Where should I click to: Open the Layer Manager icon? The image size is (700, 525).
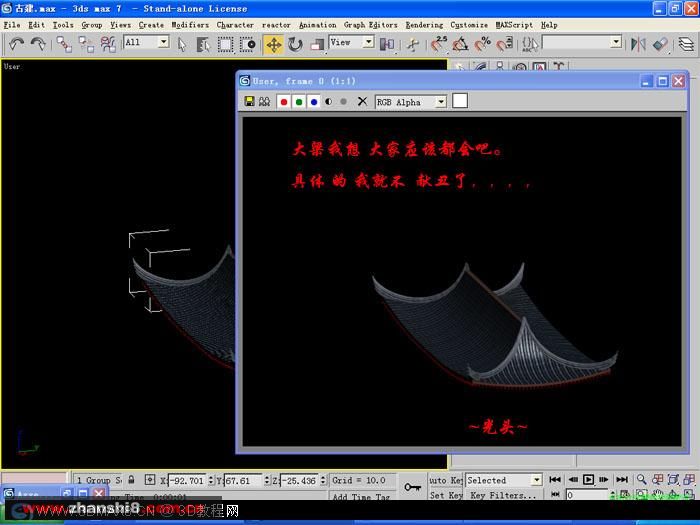pyautogui.click(x=686, y=44)
